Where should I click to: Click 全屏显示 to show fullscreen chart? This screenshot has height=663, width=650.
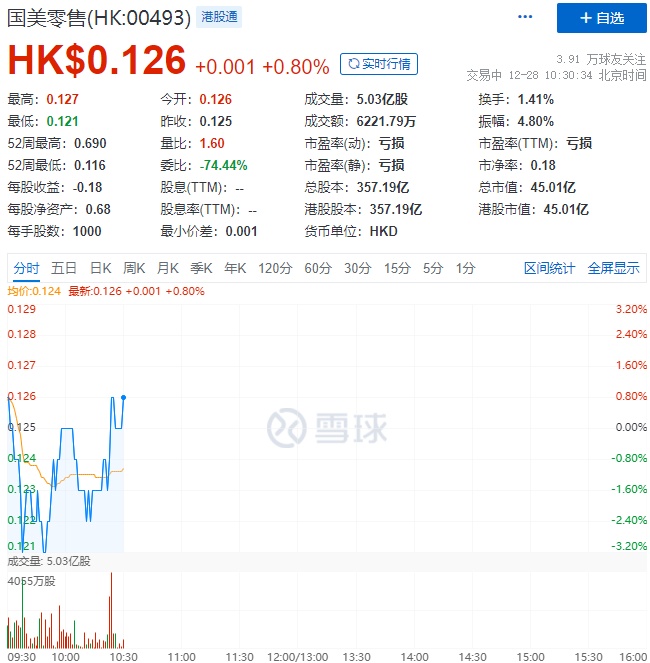click(613, 268)
